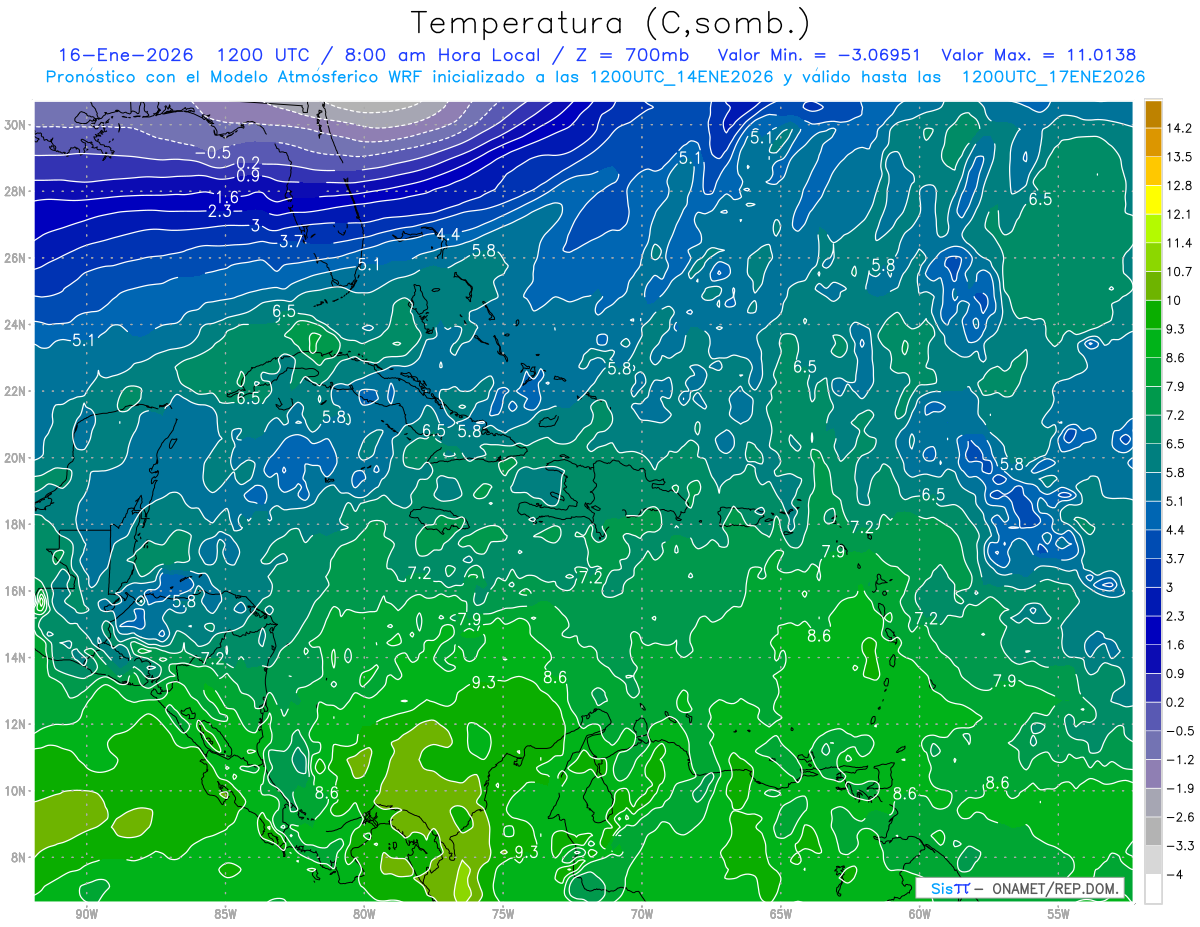Click the '12.8' colorbar scale label

click(x=1180, y=186)
